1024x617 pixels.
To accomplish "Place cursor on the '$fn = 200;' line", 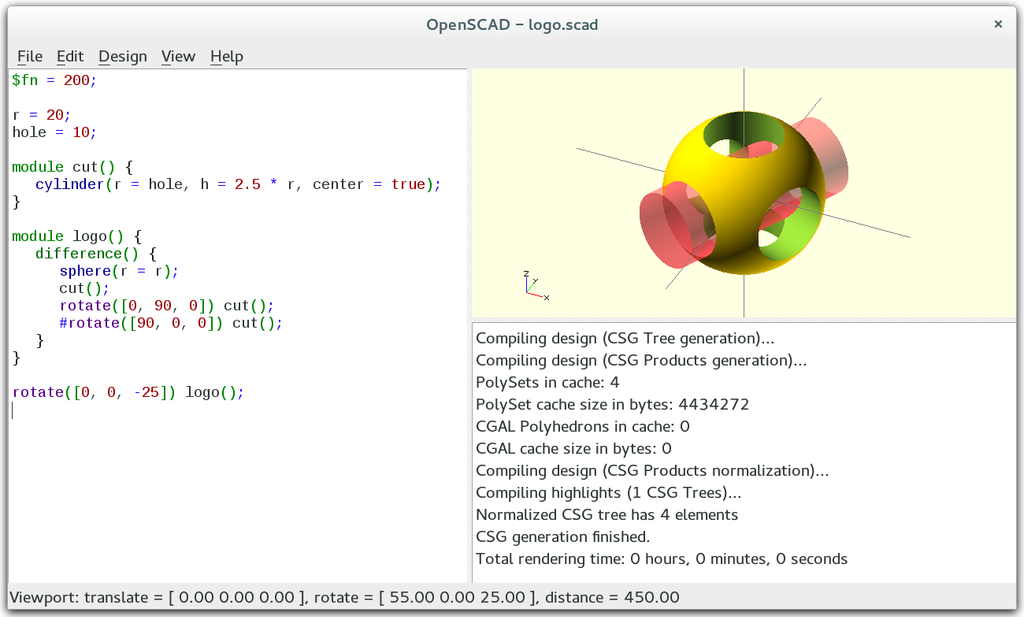I will 55,80.
